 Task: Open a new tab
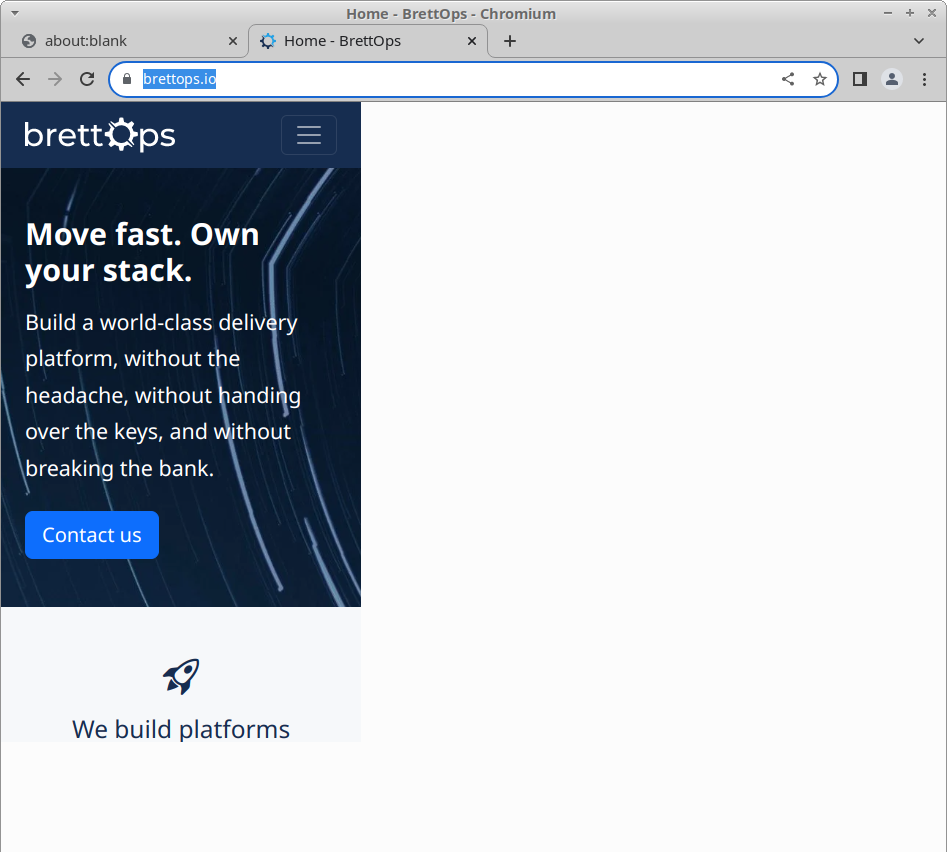tap(510, 41)
